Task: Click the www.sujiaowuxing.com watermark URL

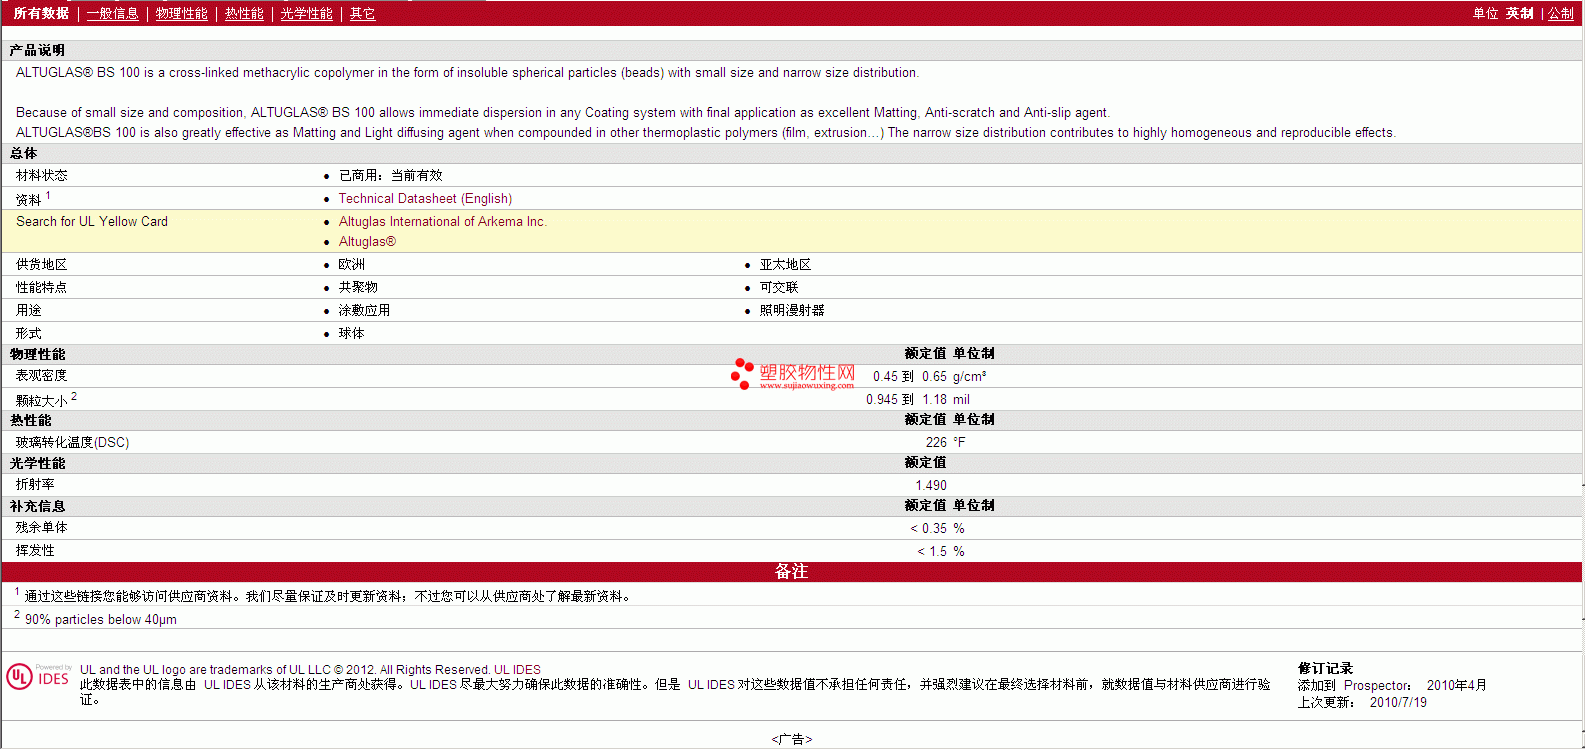Action: 807,385
